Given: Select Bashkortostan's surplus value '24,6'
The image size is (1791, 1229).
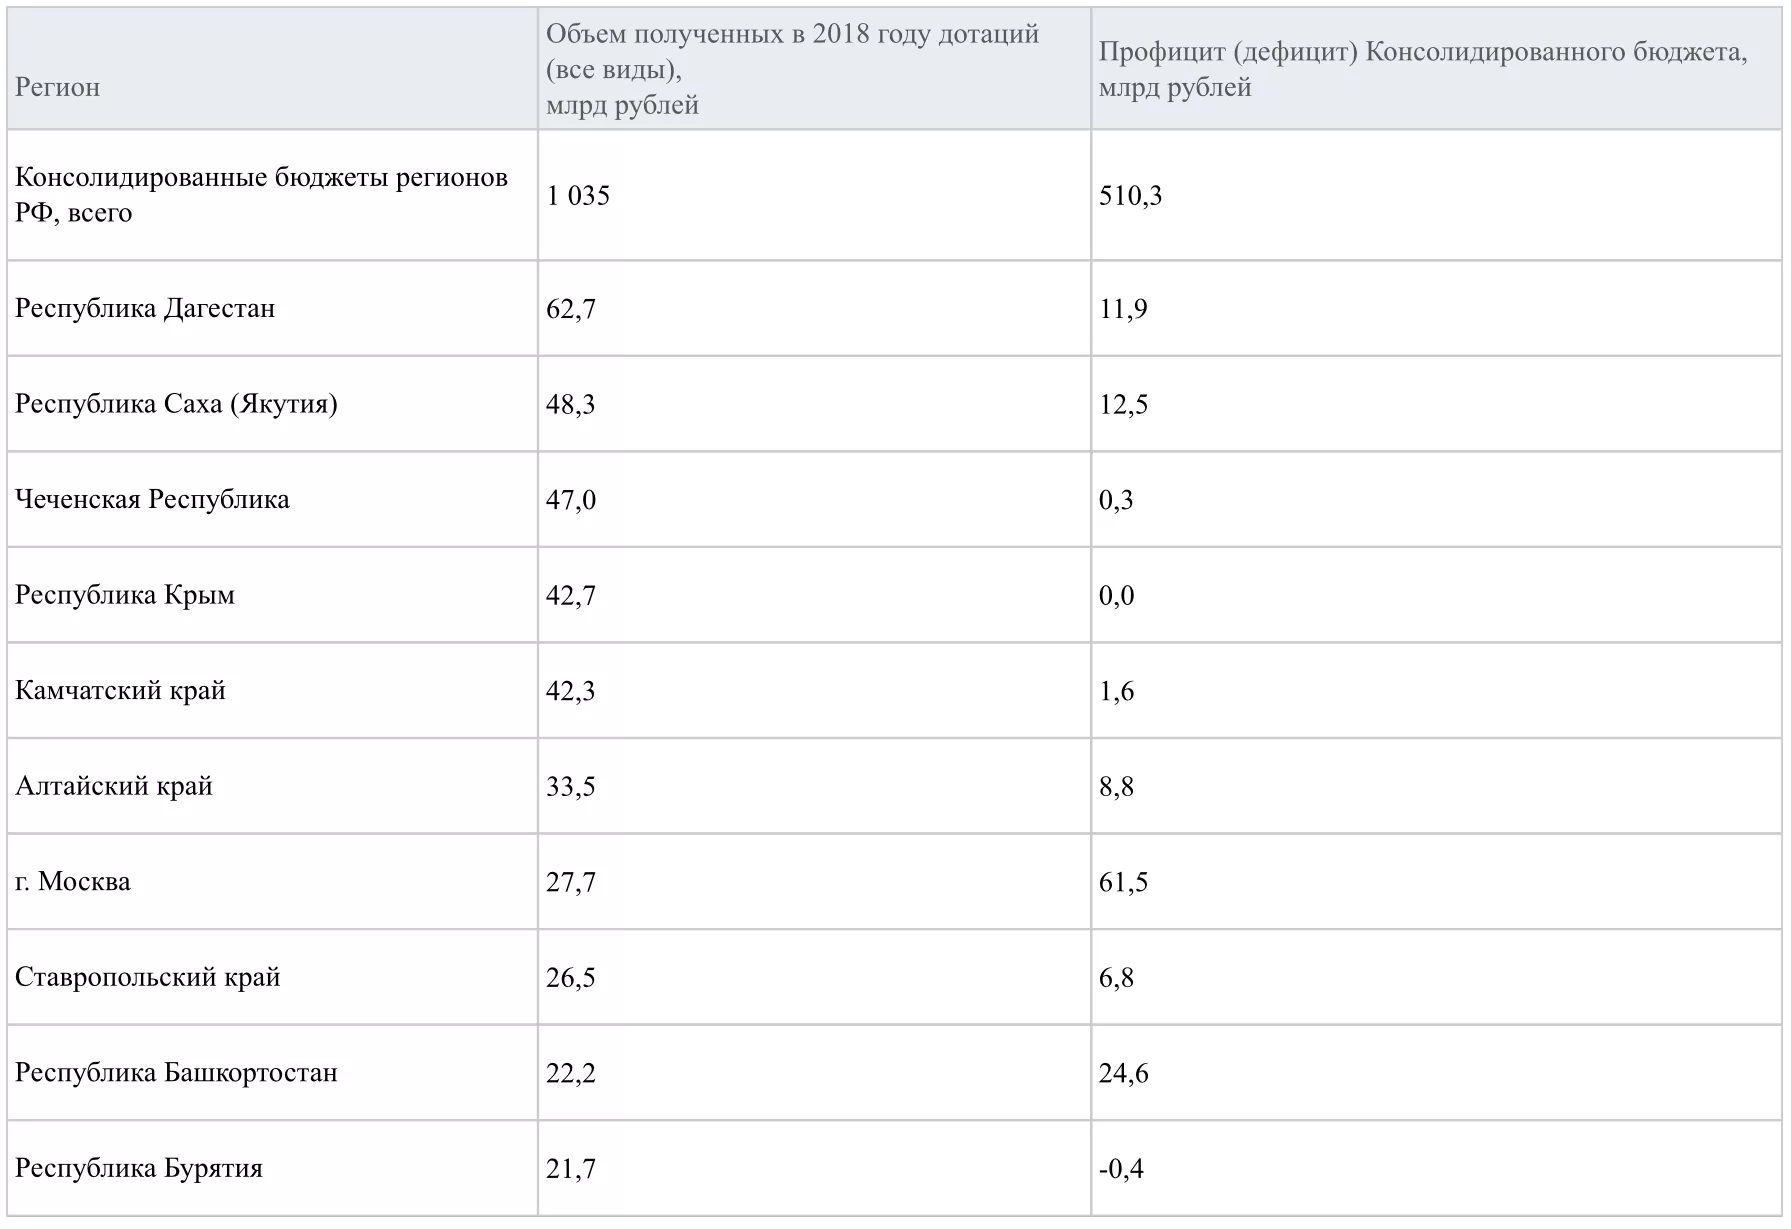Looking at the screenshot, I should click(x=1123, y=1073).
